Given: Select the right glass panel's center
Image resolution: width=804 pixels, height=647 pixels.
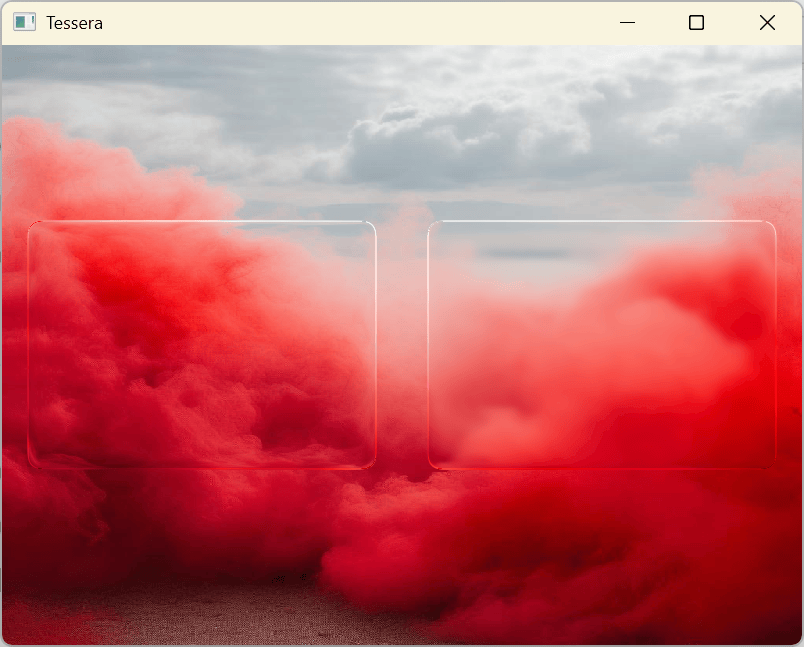Looking at the screenshot, I should 602,345.
